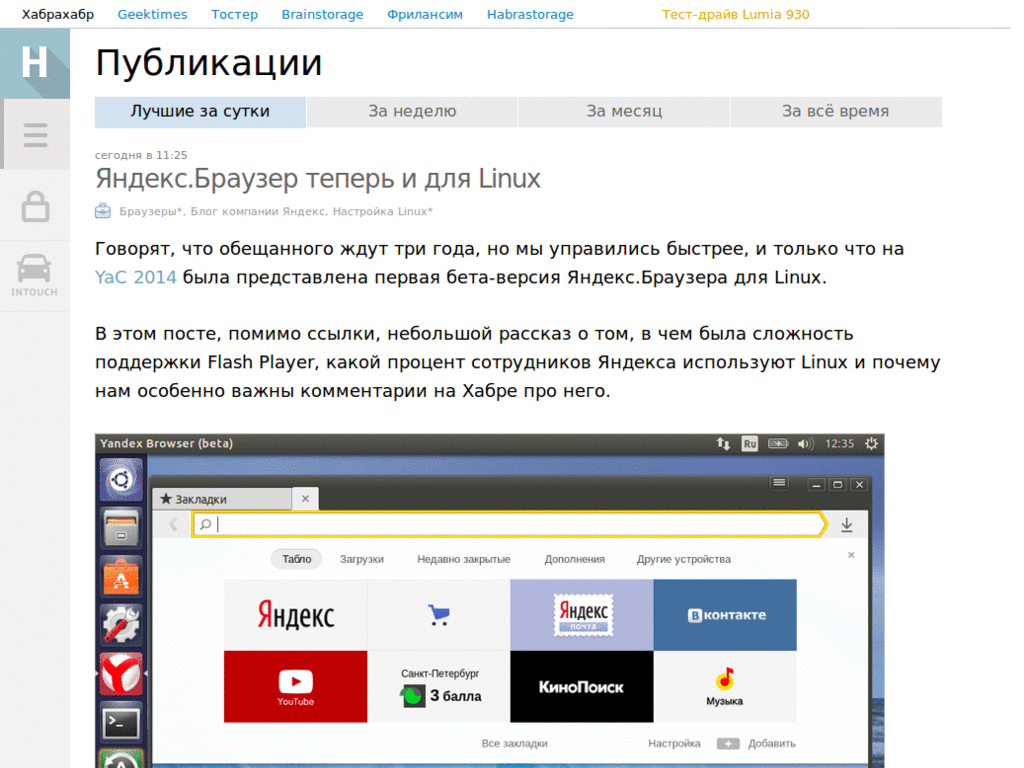Open the Тостер link

tap(234, 14)
